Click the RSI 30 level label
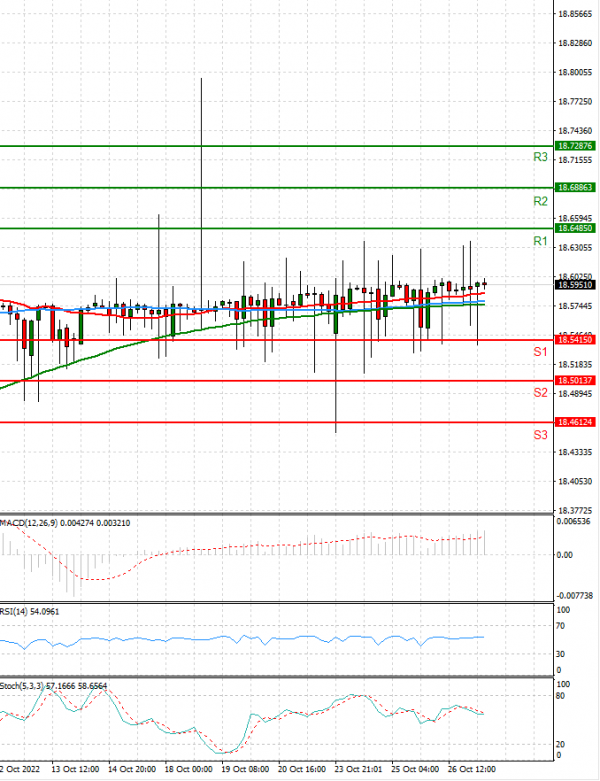 561,654
